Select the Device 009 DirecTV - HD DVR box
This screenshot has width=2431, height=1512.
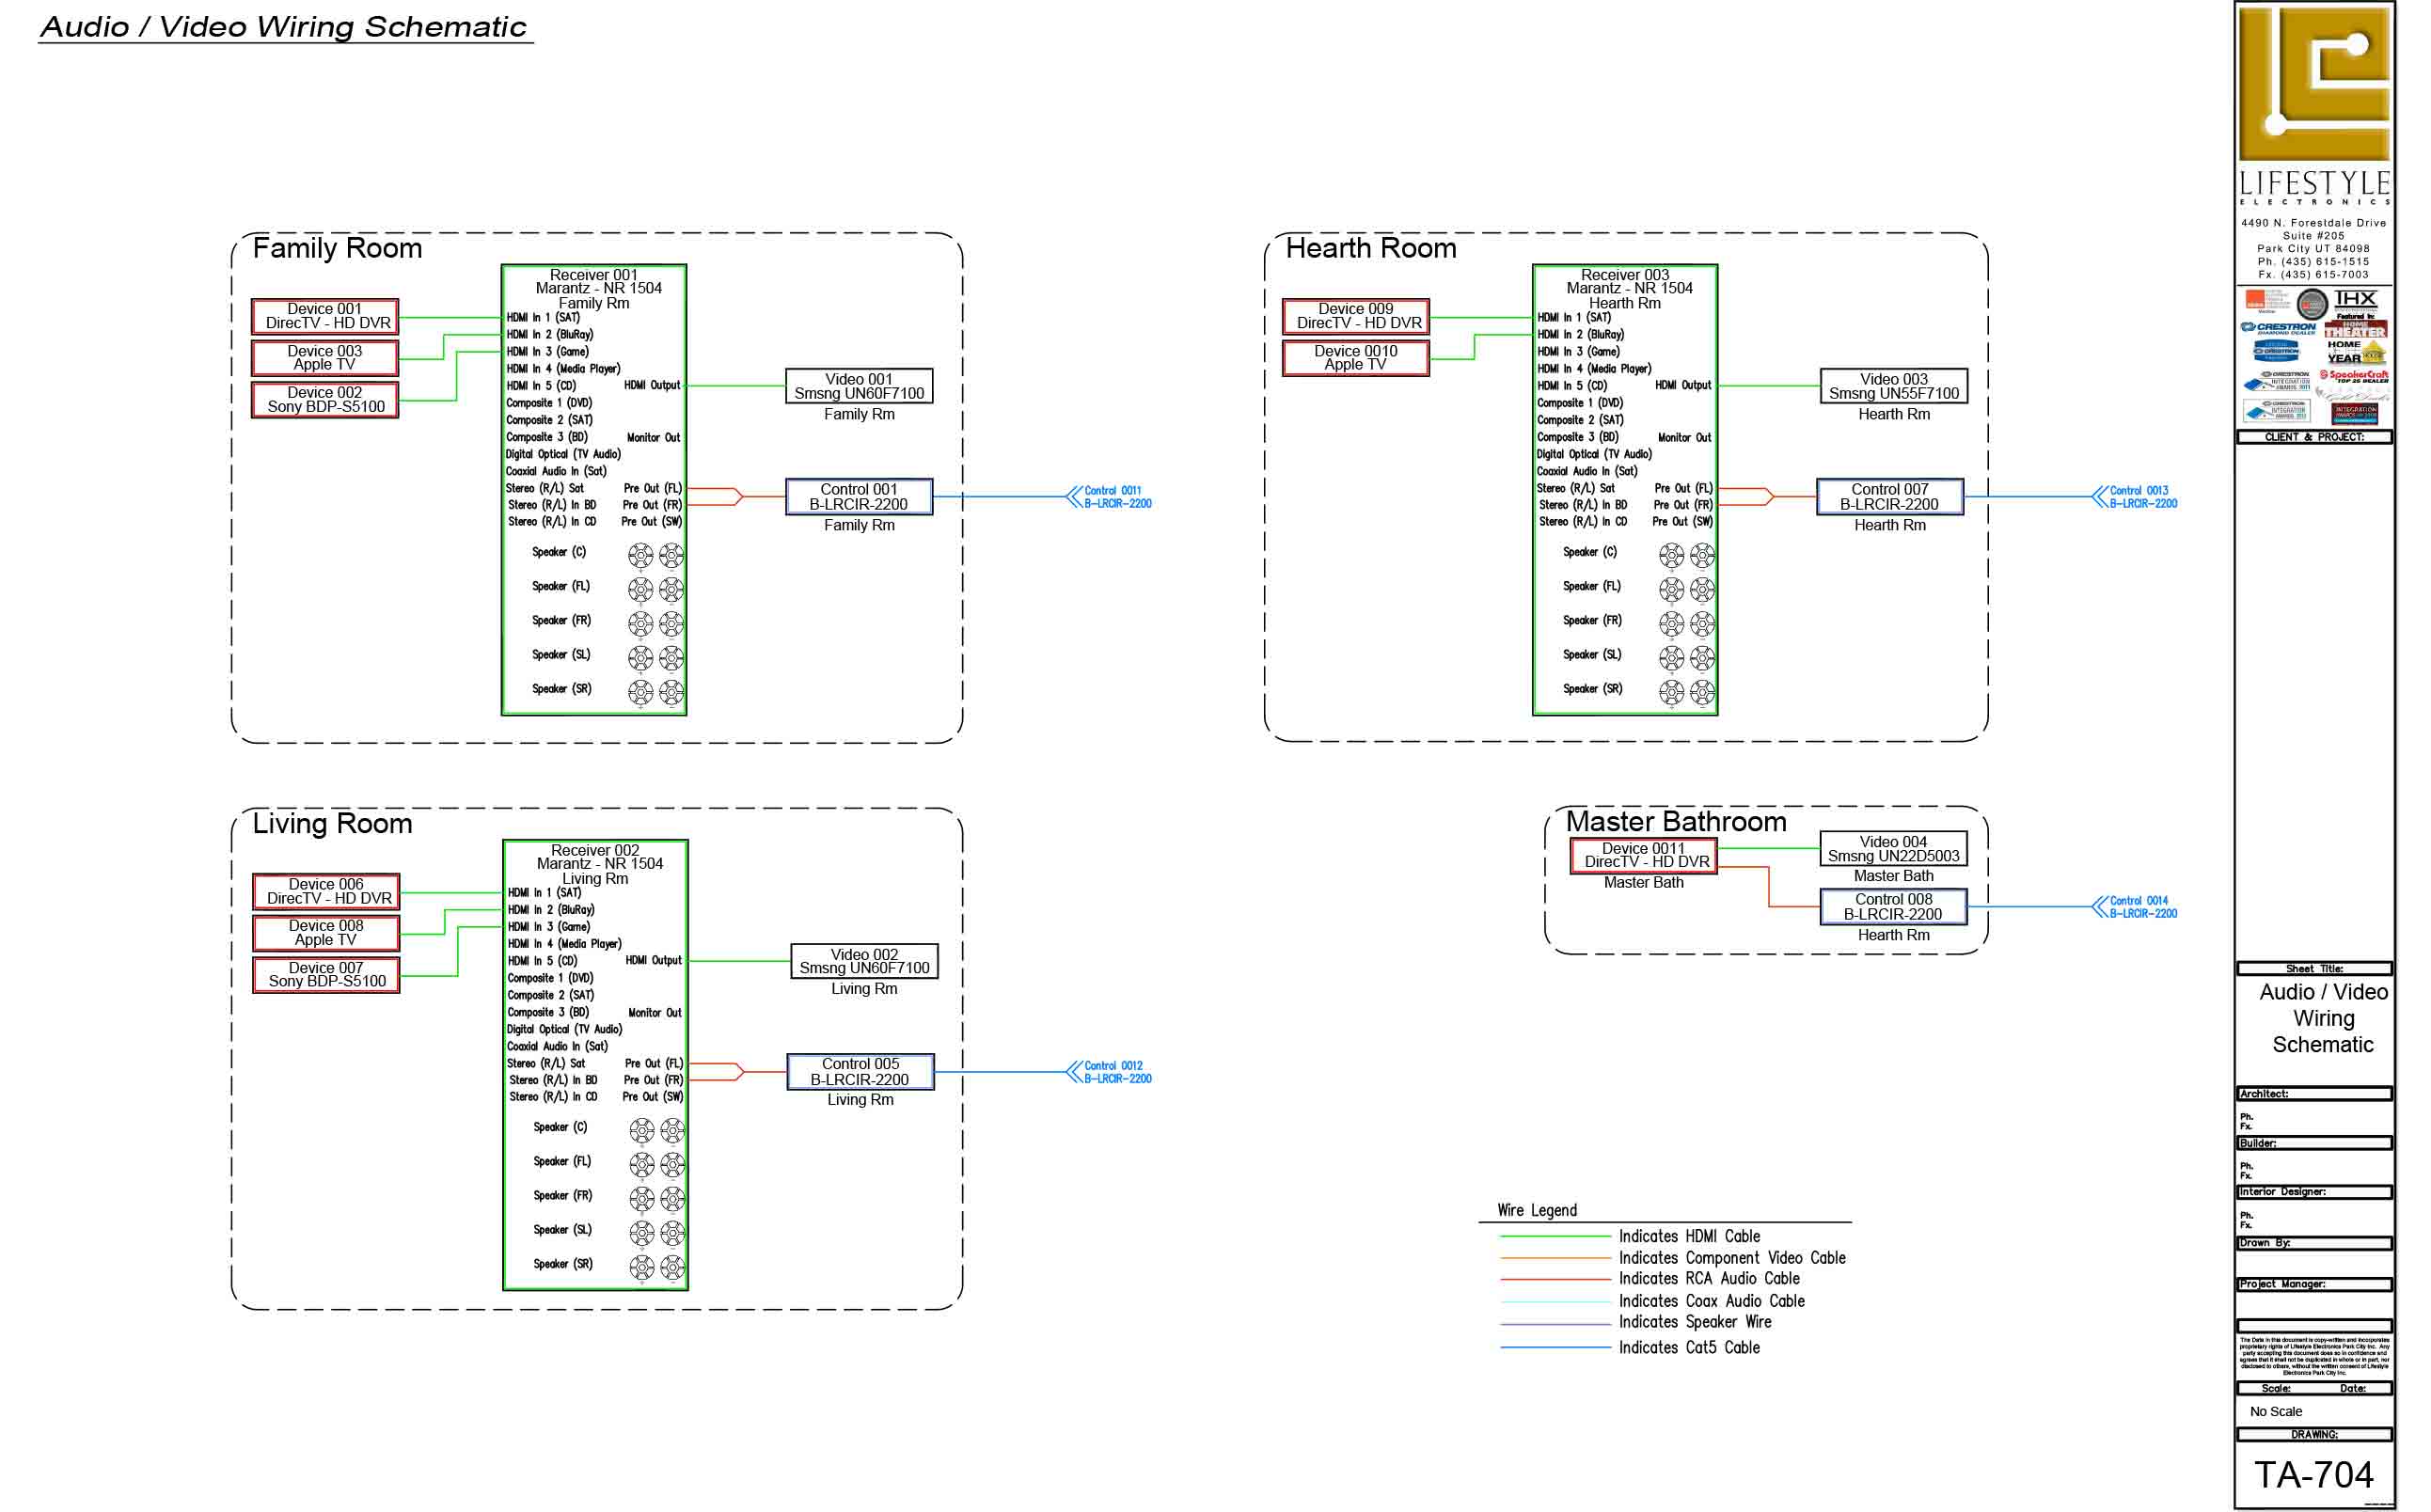(1356, 317)
